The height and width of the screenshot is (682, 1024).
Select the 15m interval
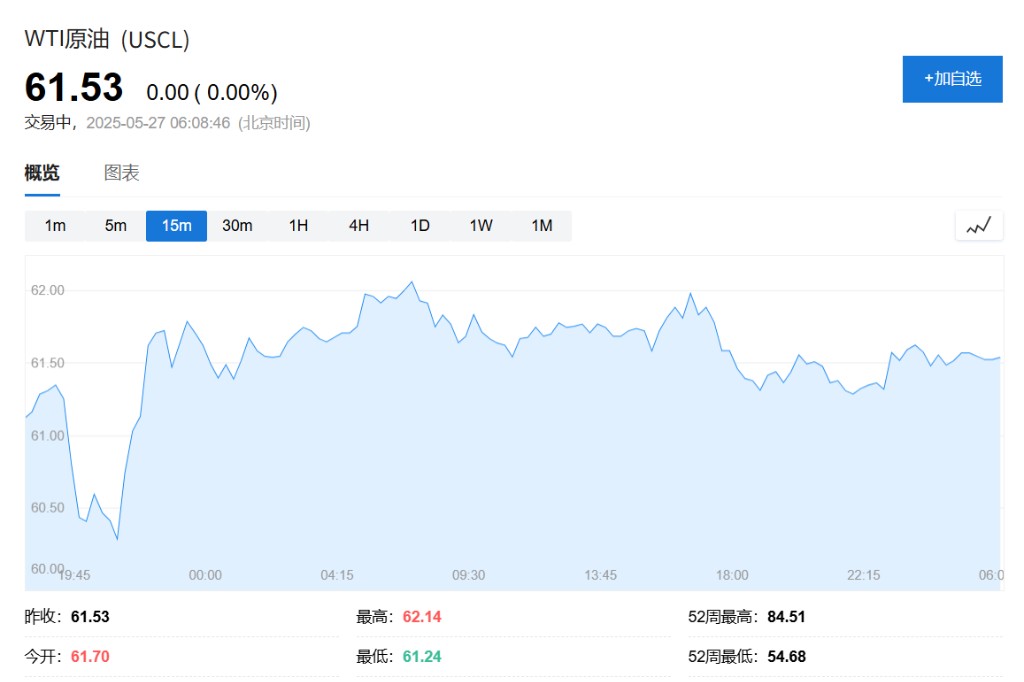[176, 226]
